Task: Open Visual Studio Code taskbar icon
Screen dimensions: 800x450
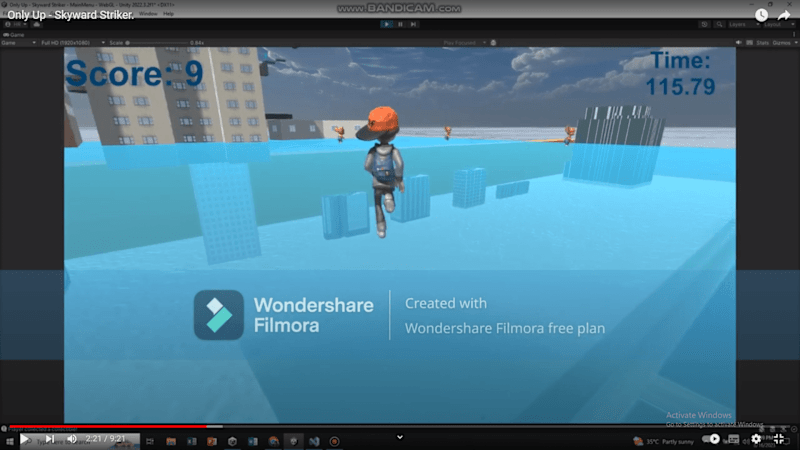Action: pyautogui.click(x=314, y=441)
